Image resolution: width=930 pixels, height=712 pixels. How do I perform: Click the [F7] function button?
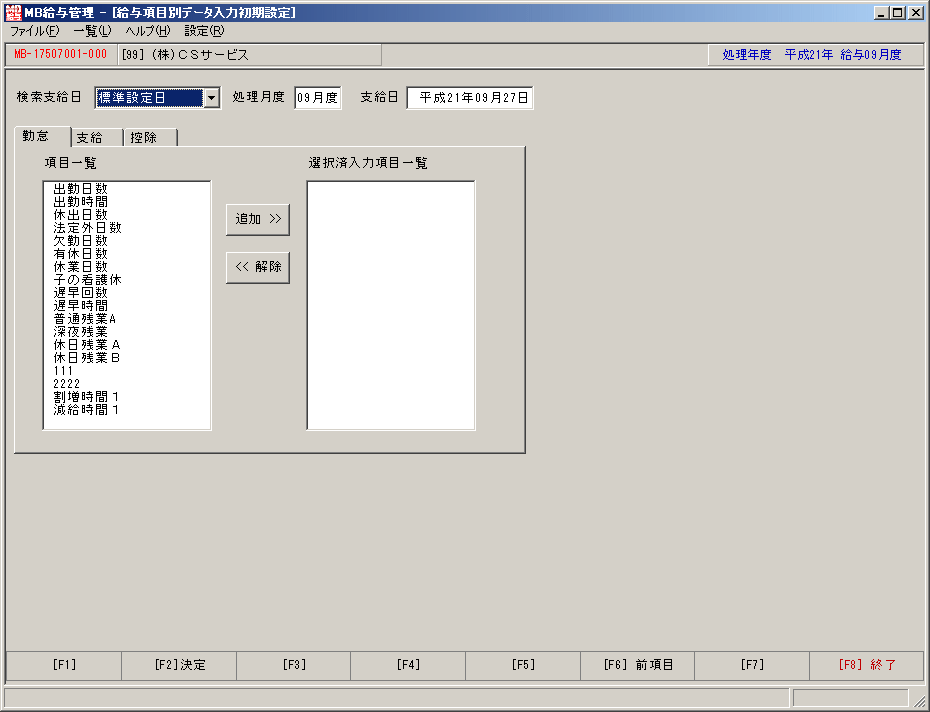[752, 665]
